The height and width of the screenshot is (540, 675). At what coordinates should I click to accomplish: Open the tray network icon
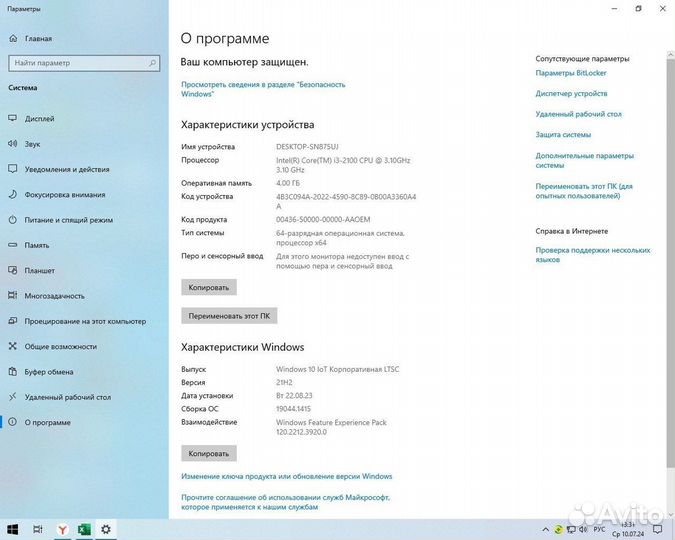point(571,530)
